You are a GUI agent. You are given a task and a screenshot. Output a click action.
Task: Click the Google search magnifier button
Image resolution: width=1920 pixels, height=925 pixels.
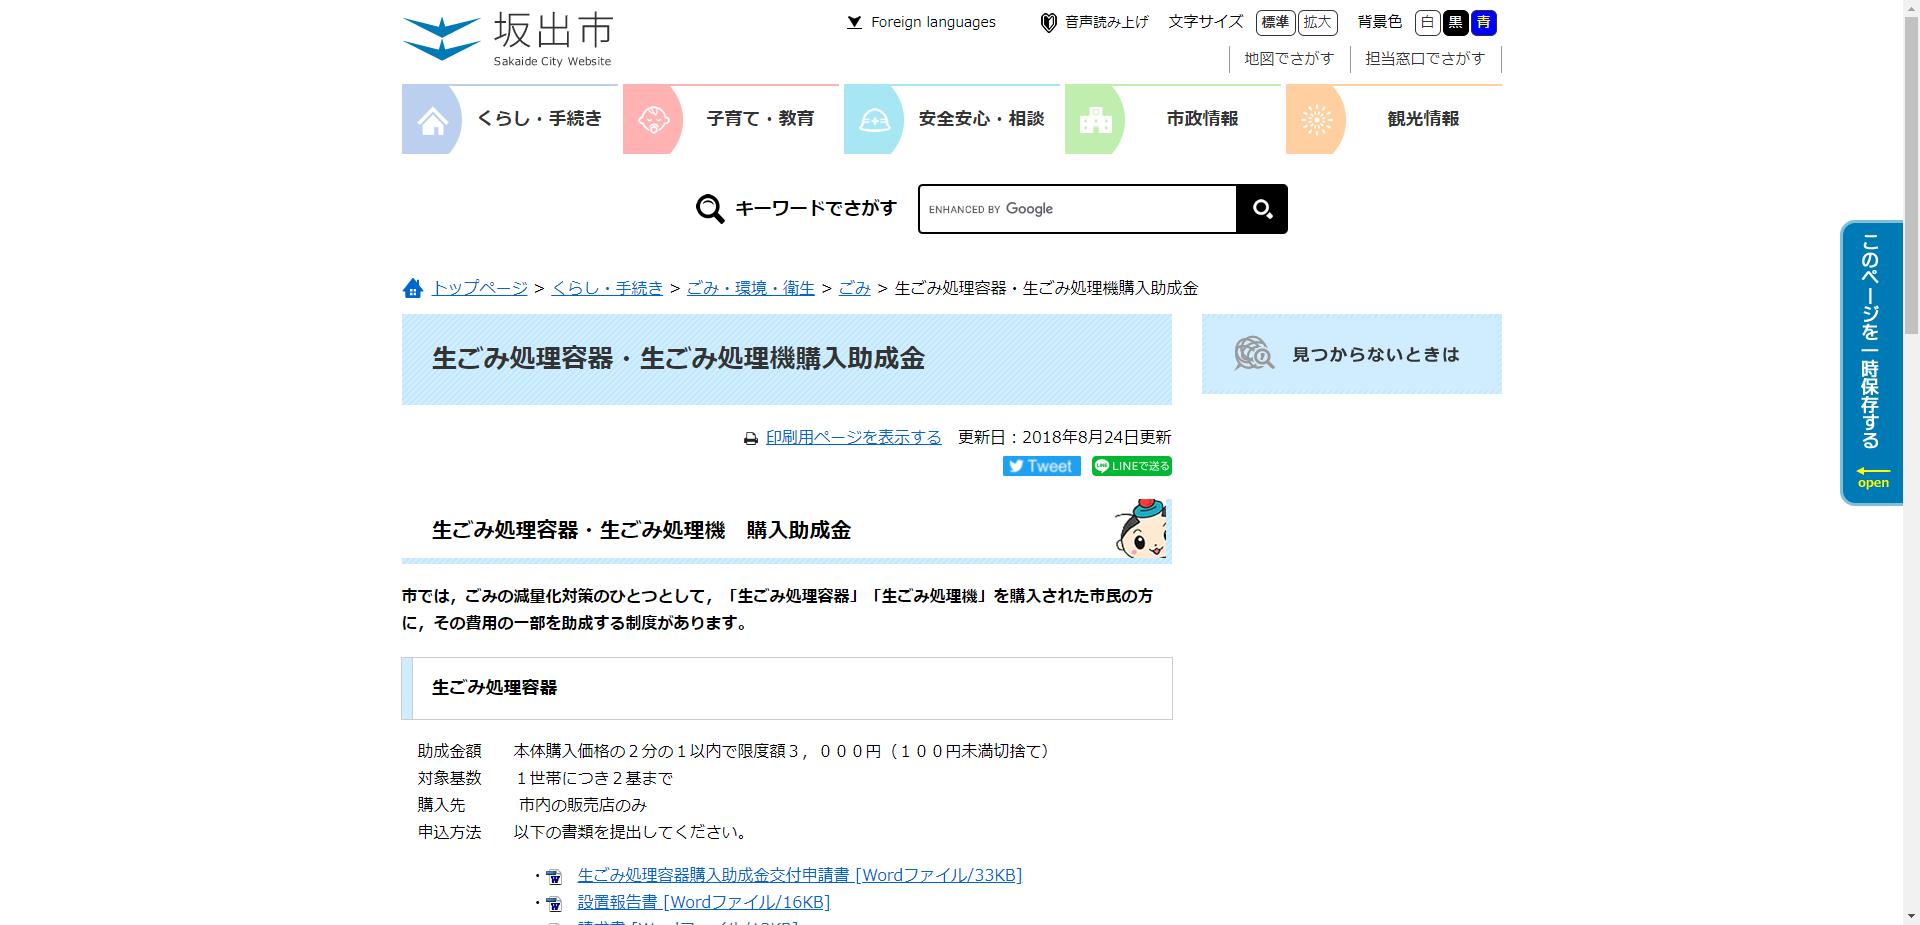(x=1262, y=209)
